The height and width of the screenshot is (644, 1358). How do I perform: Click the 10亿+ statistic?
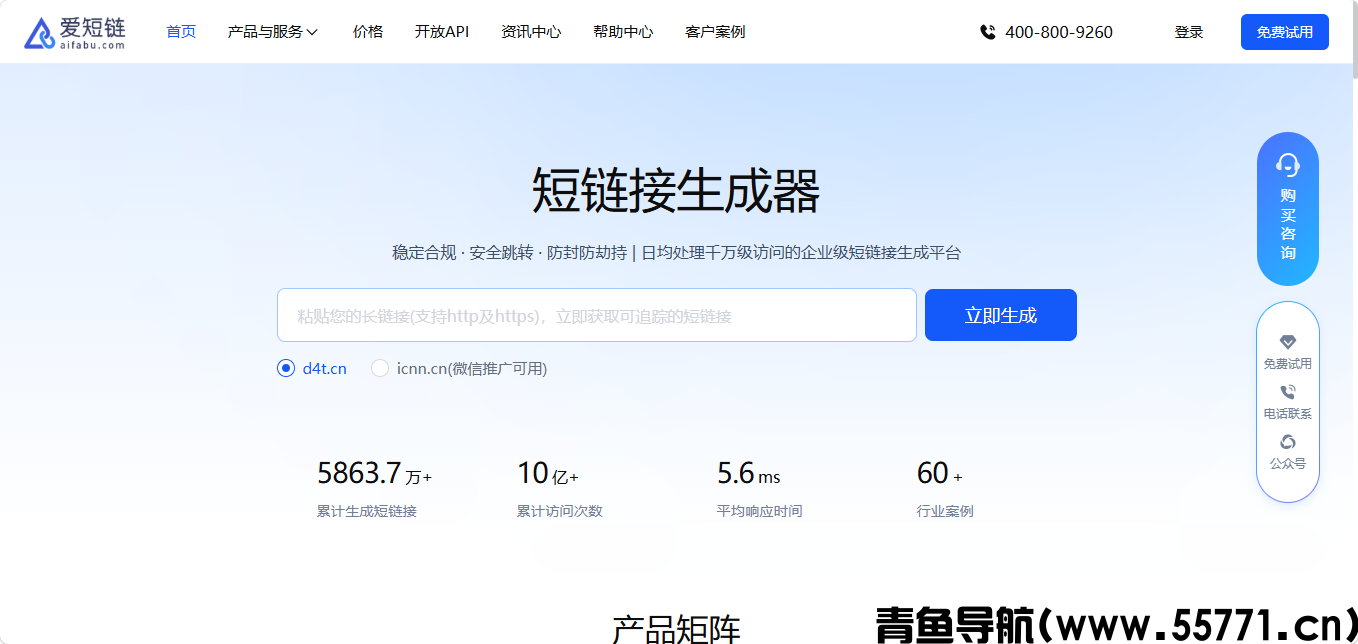548,473
